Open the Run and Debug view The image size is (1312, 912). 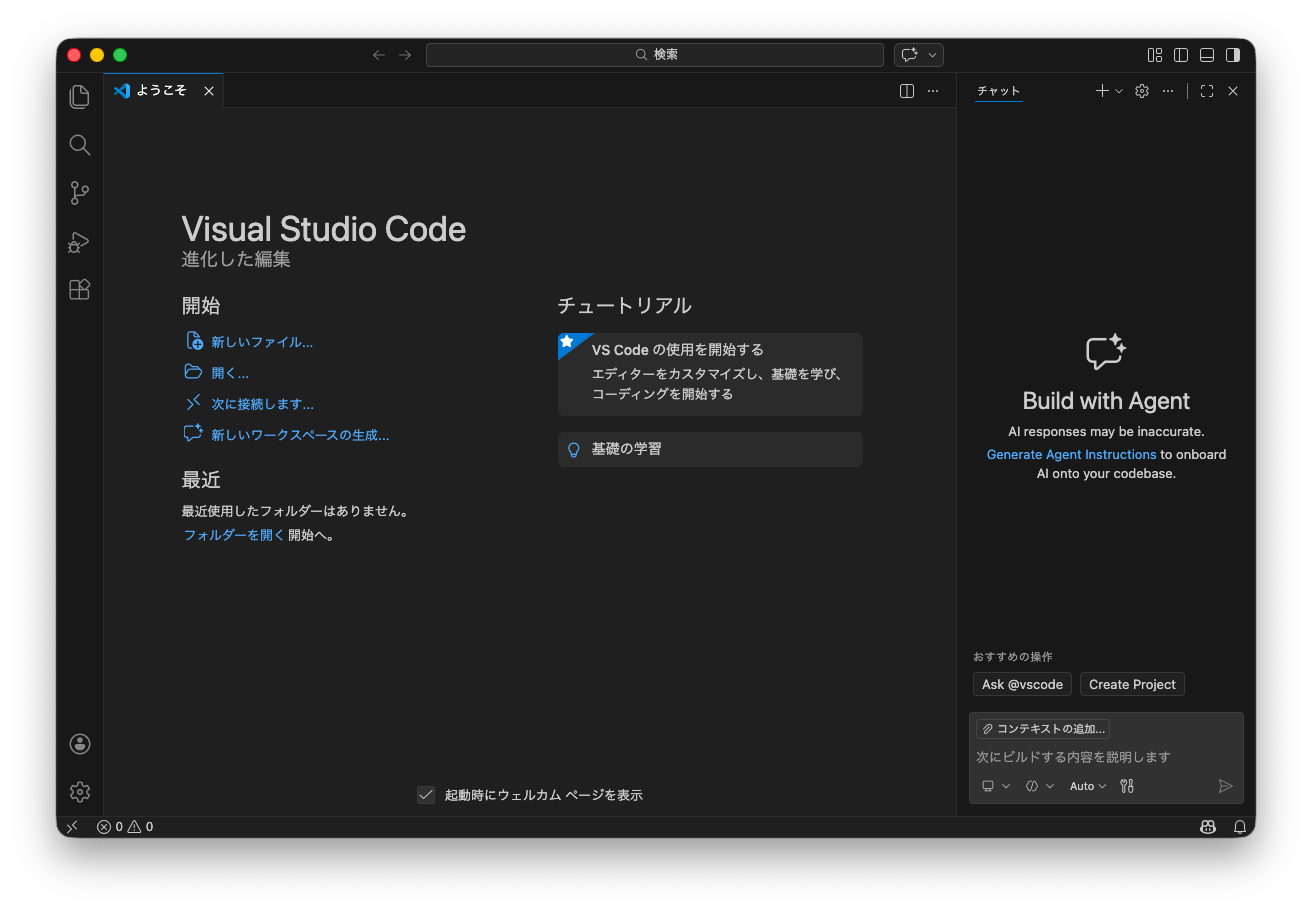(80, 241)
